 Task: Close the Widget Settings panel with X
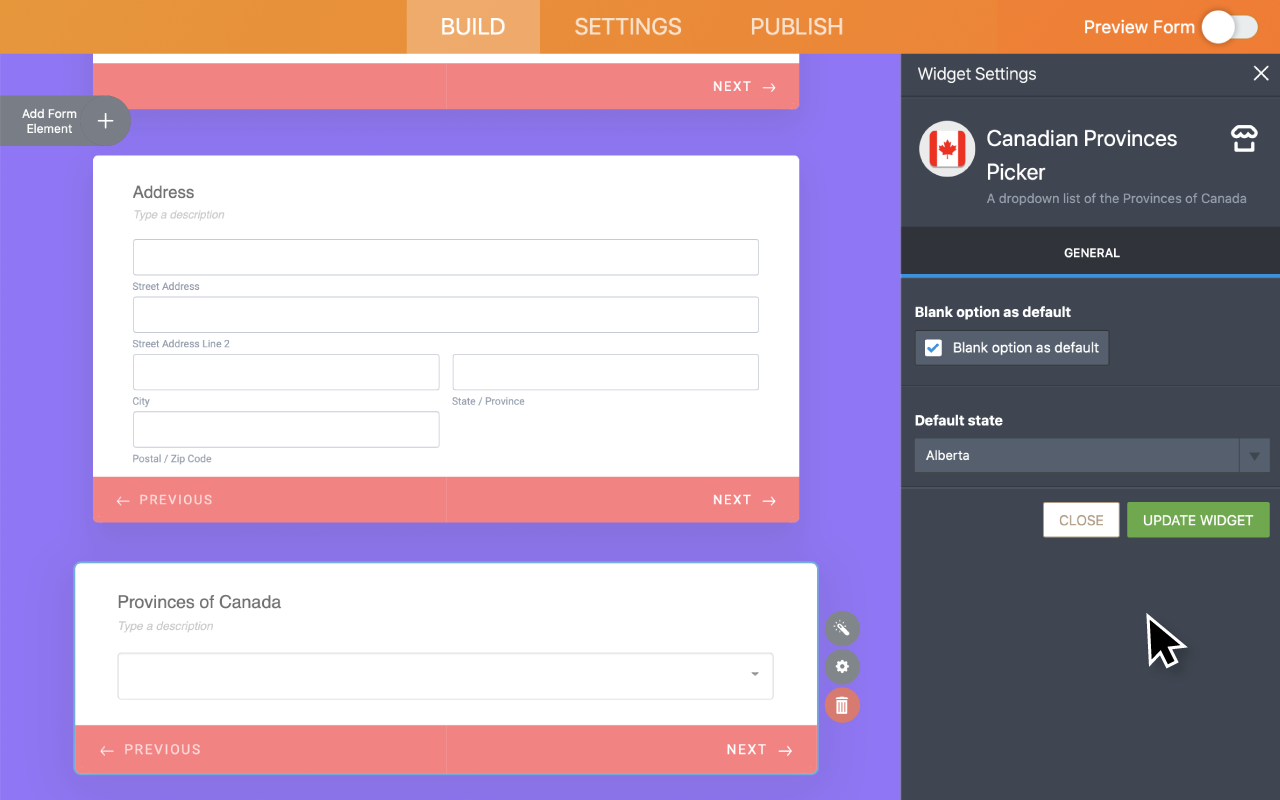(x=1261, y=73)
